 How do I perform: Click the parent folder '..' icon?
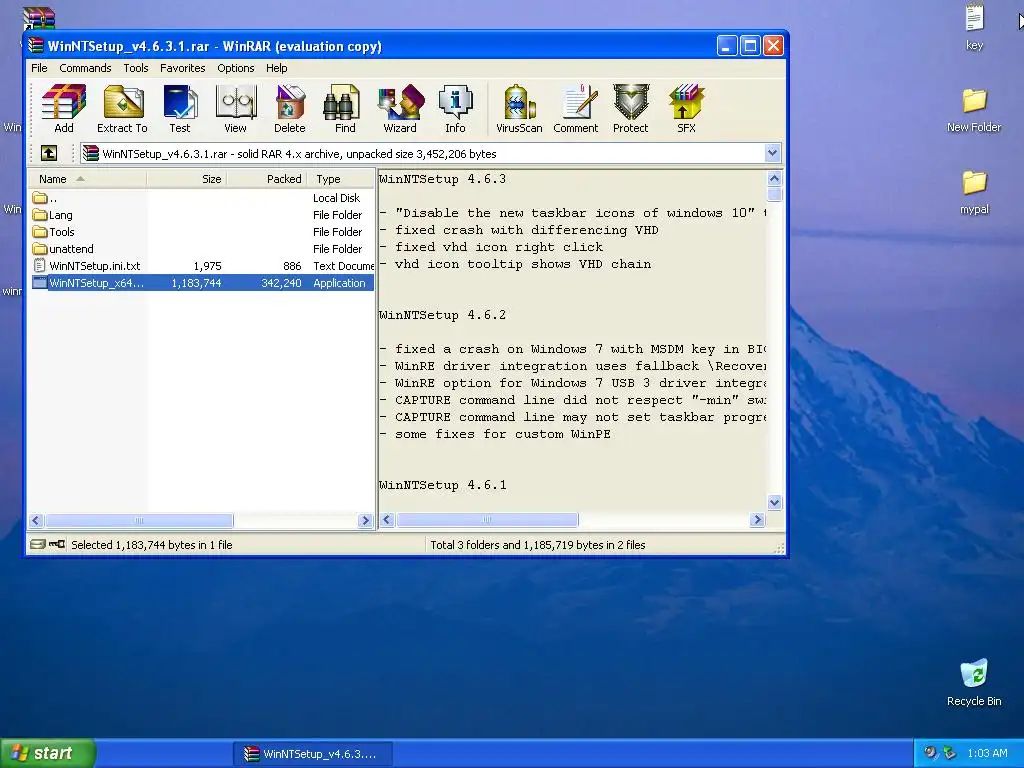click(x=40, y=198)
